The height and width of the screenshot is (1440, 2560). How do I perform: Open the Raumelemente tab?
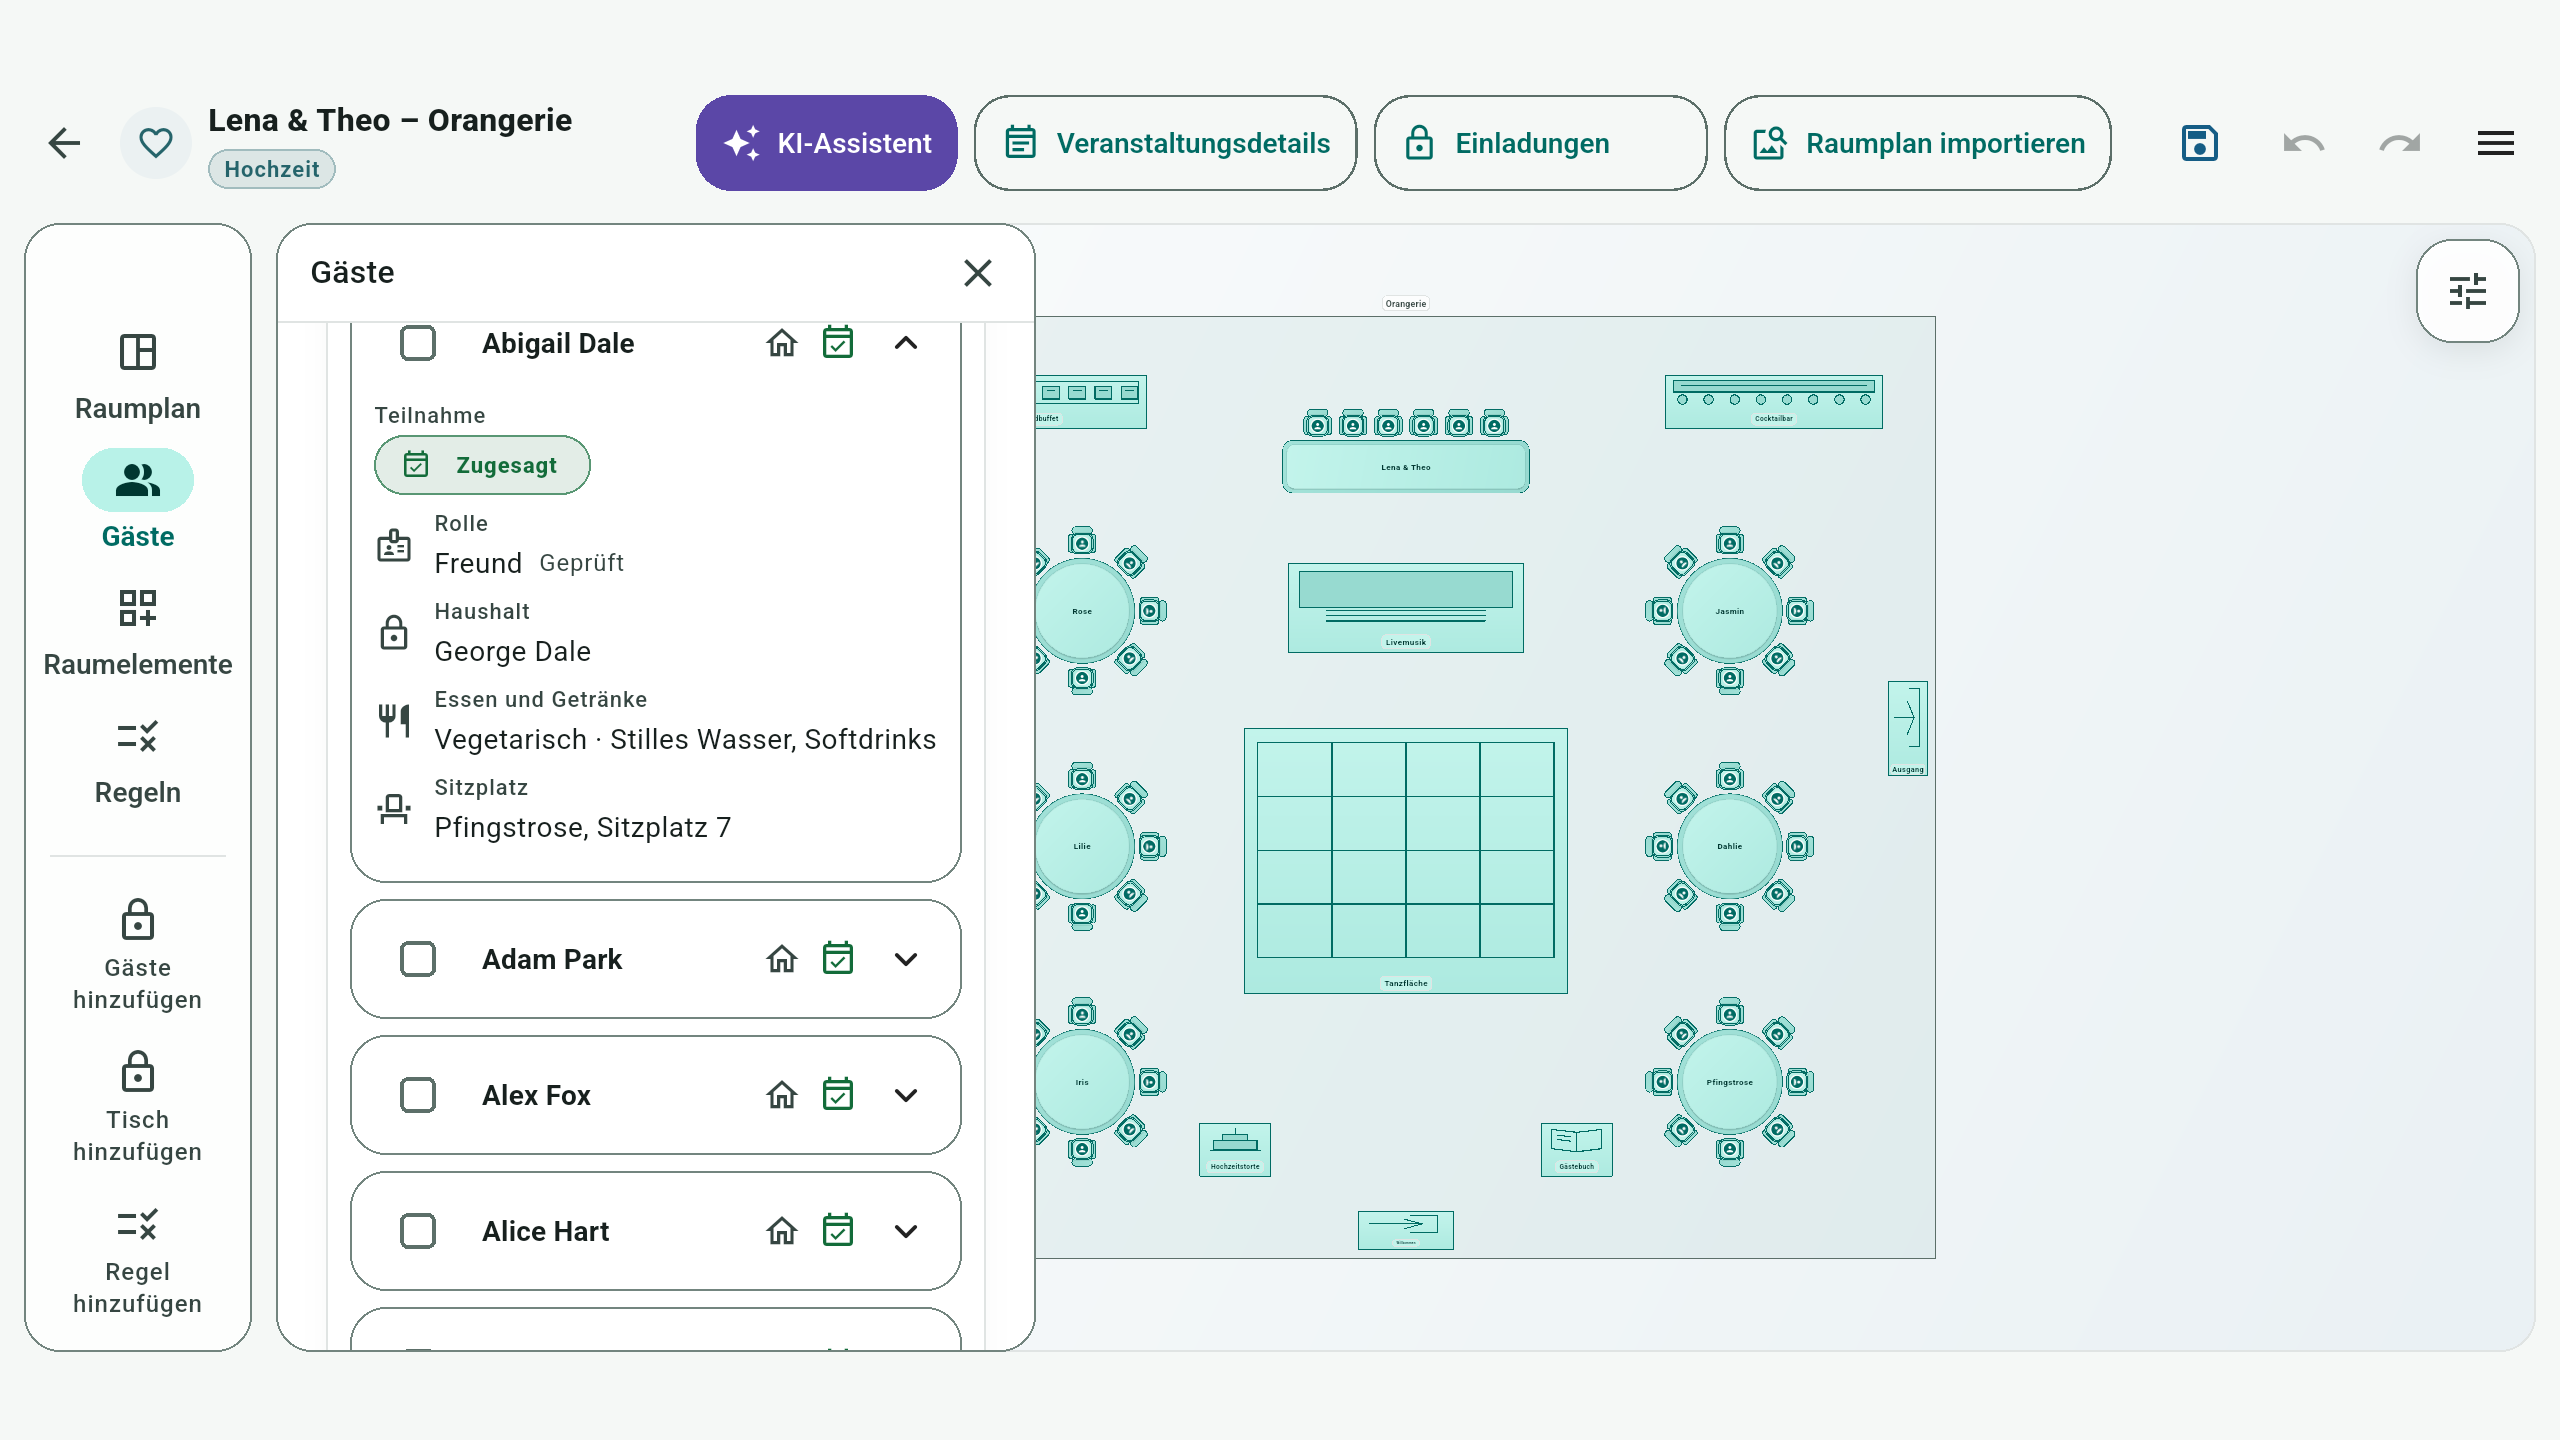(138, 632)
